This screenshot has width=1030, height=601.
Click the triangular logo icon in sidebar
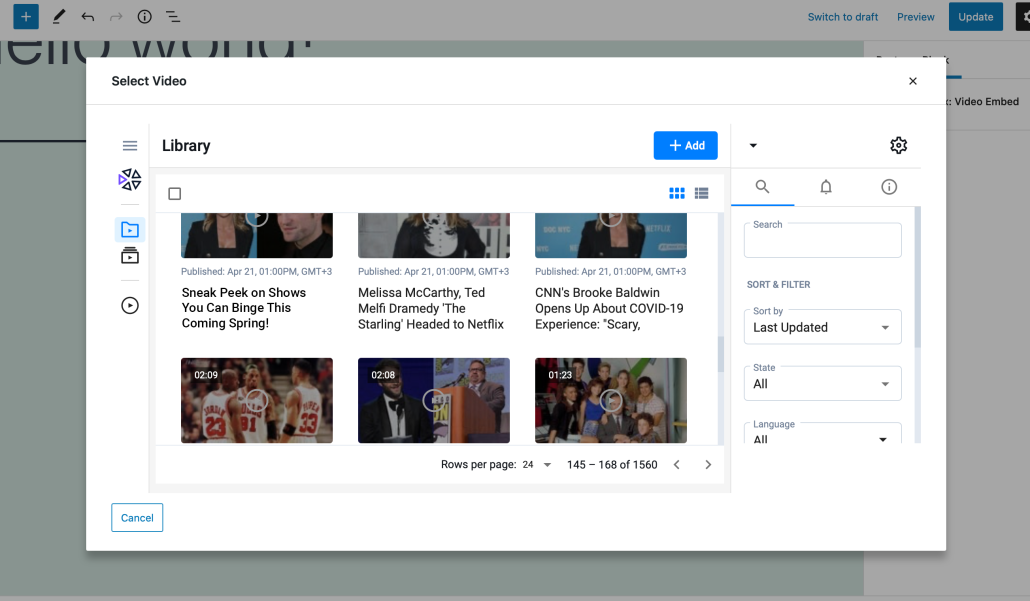130,179
